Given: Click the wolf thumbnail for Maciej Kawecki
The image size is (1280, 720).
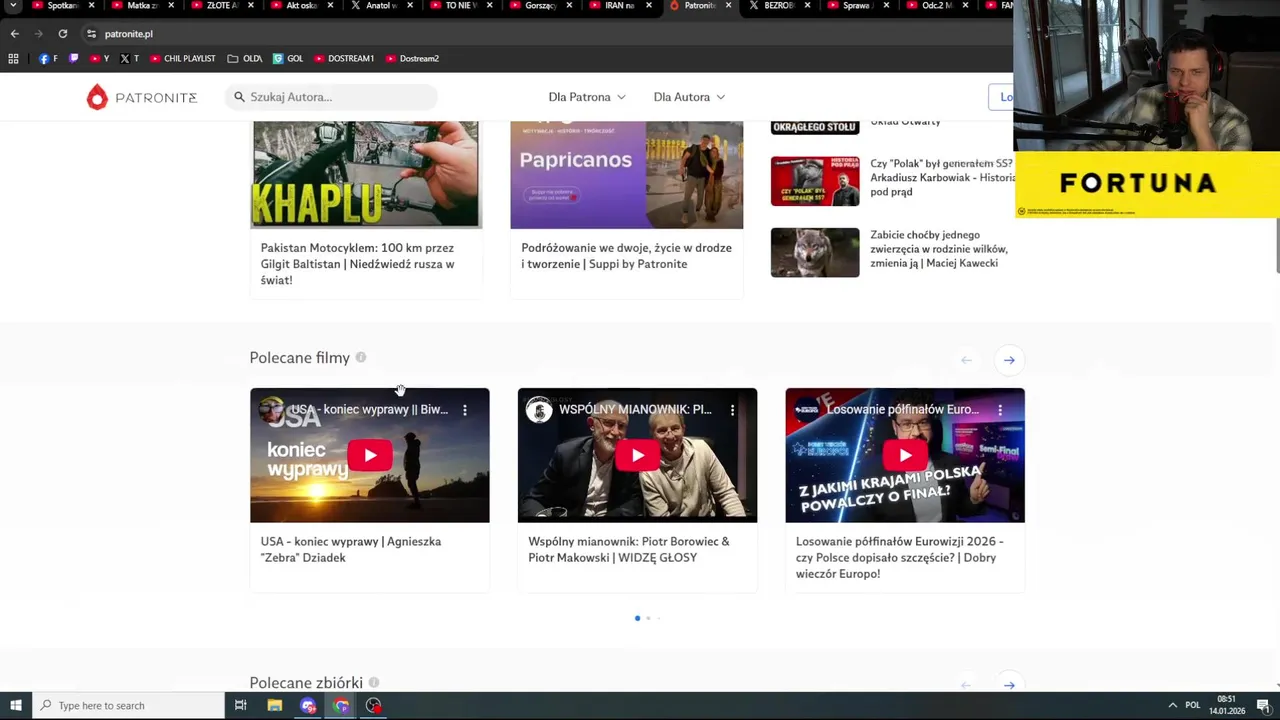Looking at the screenshot, I should [x=815, y=252].
